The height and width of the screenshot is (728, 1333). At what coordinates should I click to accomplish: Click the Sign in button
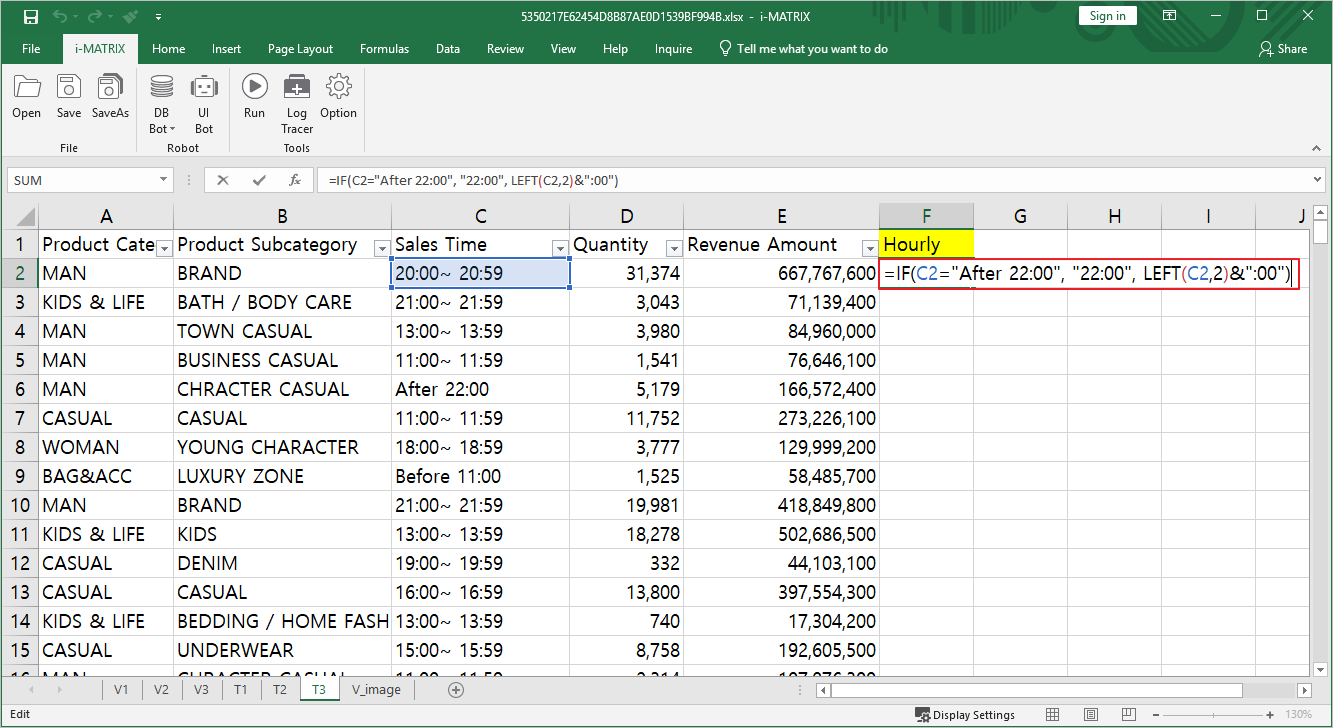point(1107,16)
